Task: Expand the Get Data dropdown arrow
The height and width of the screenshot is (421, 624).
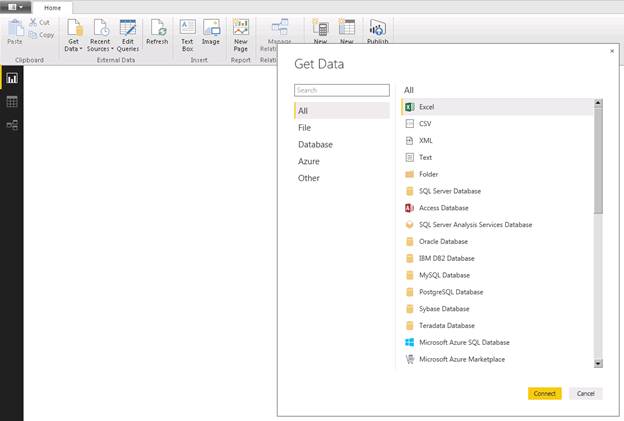Action: [x=81, y=49]
